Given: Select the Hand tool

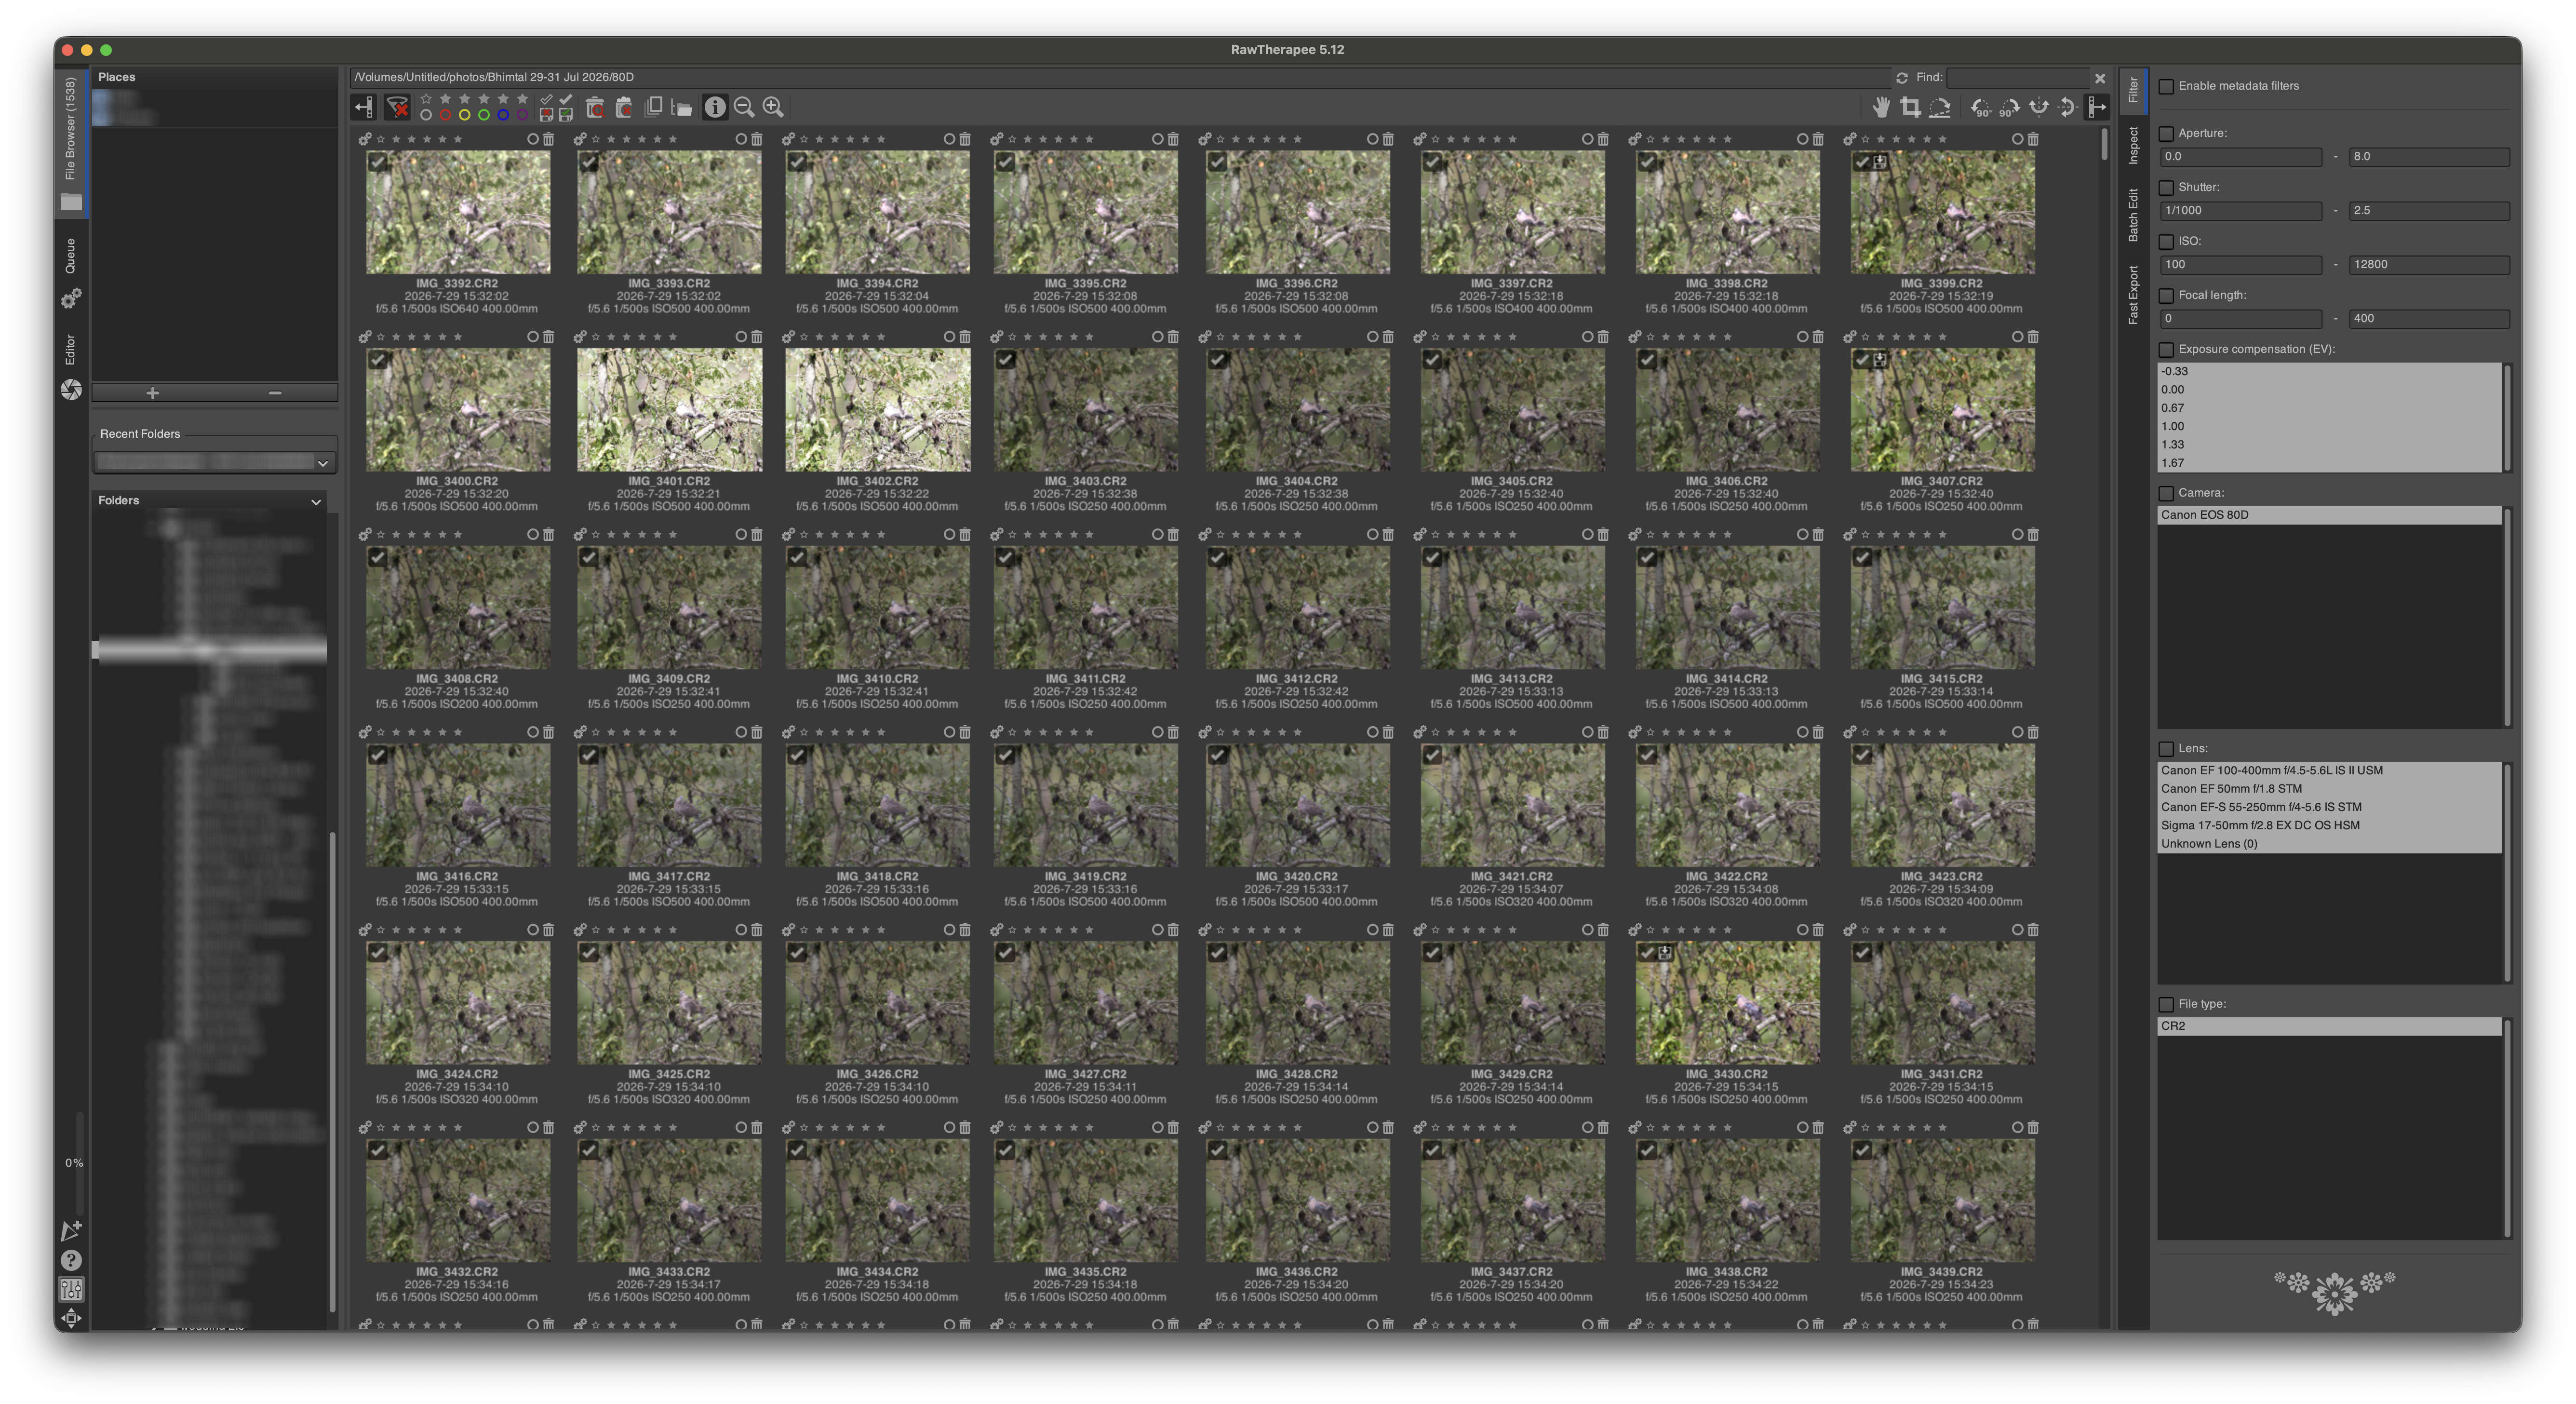Looking at the screenshot, I should click(x=1881, y=107).
